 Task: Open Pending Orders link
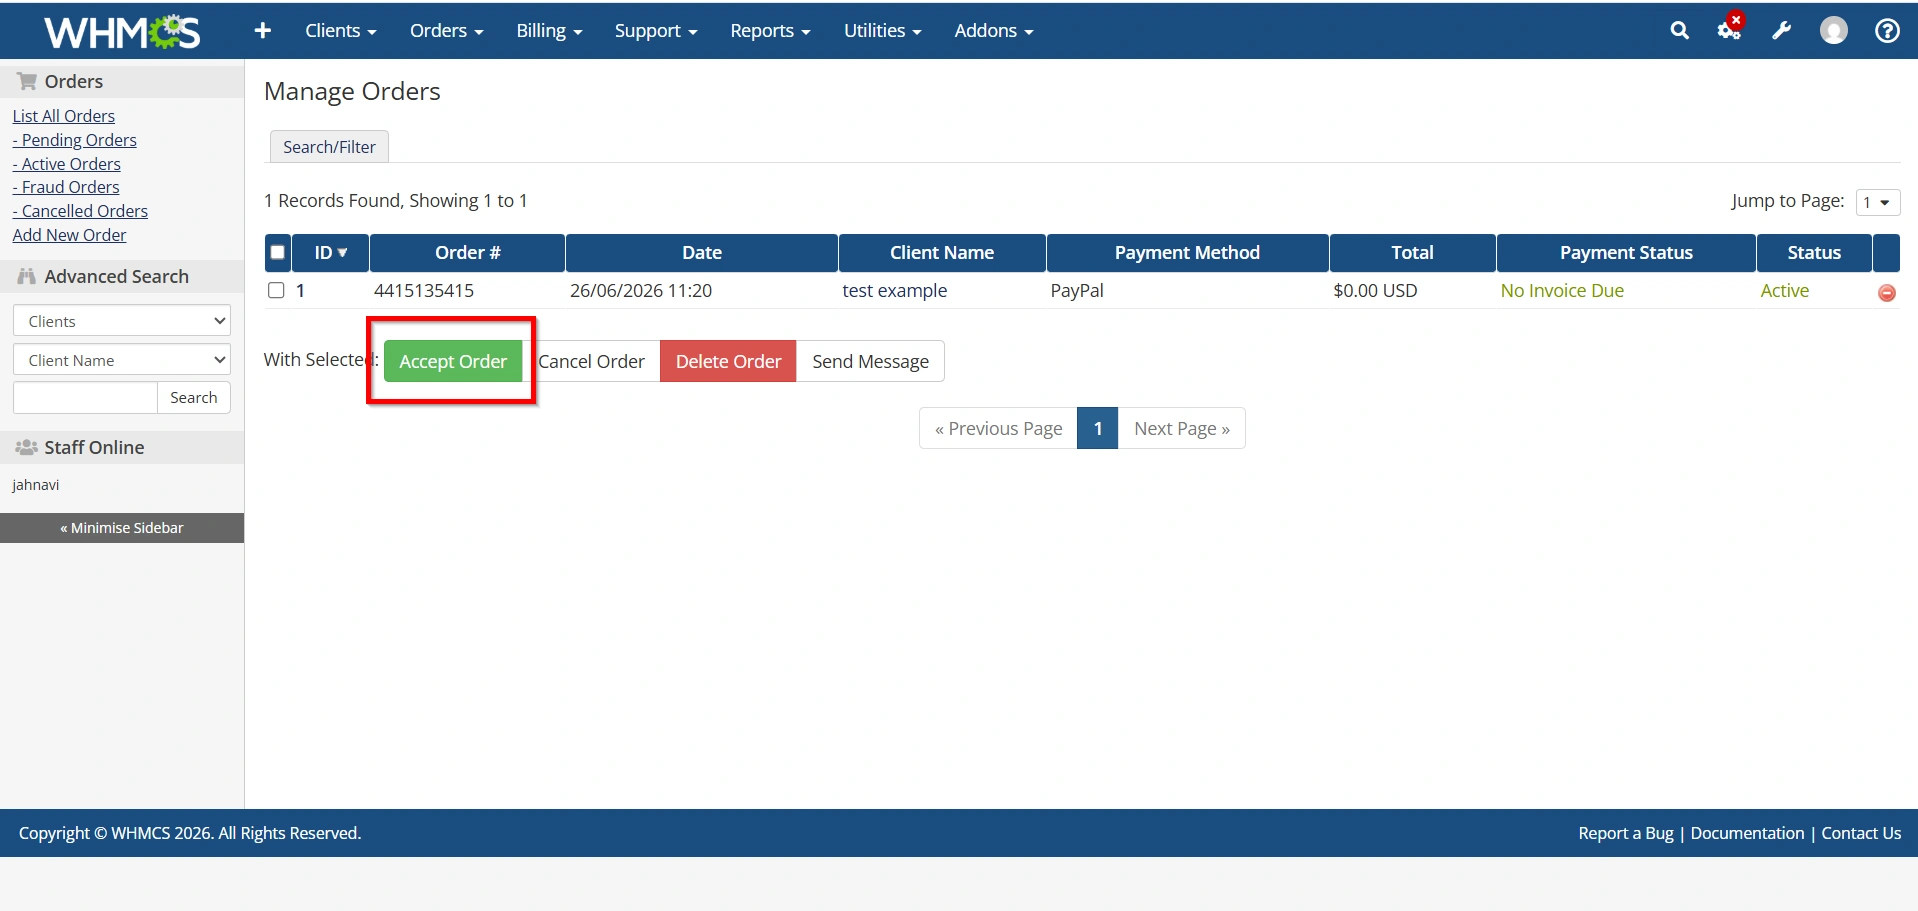(x=75, y=140)
